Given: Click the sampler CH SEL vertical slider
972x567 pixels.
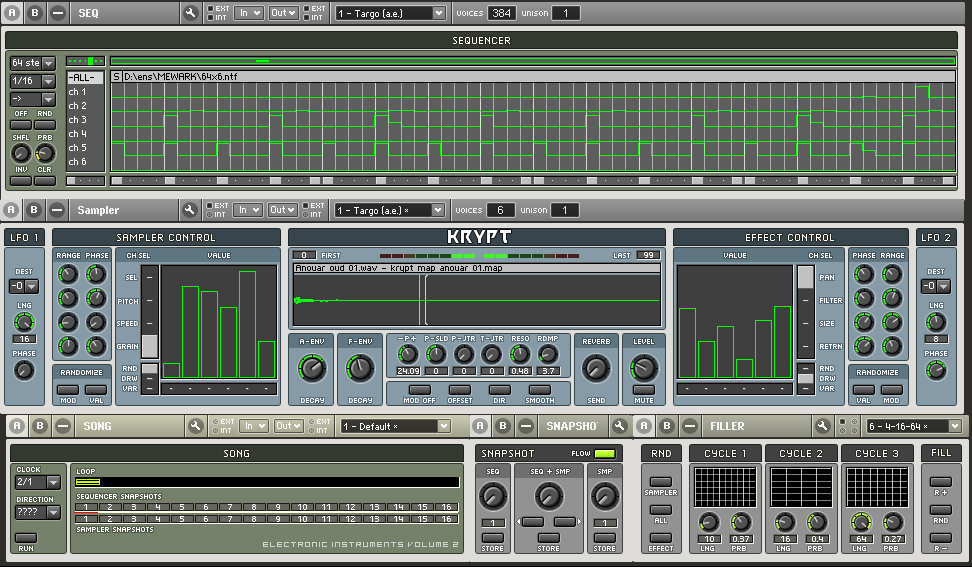Looking at the screenshot, I should point(149,311).
